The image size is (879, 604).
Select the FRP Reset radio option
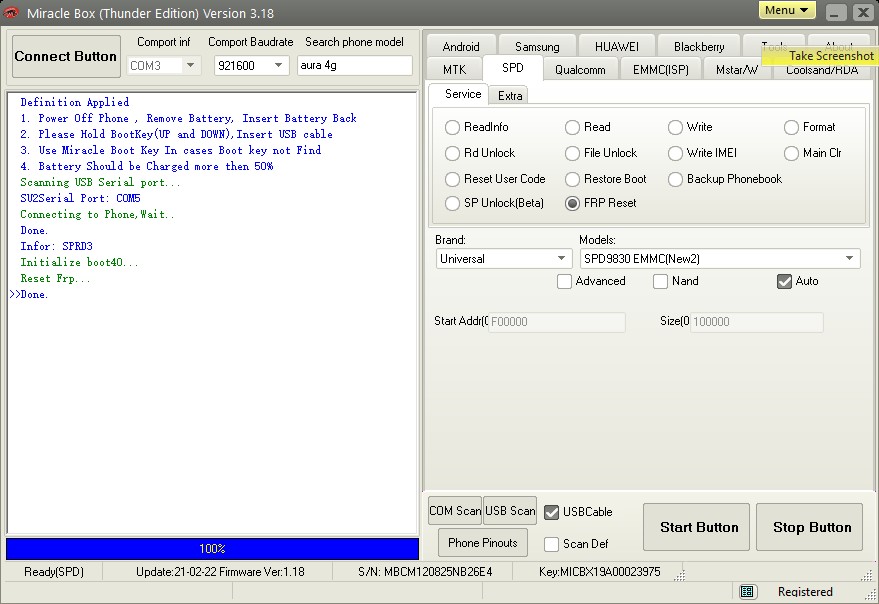600,203
